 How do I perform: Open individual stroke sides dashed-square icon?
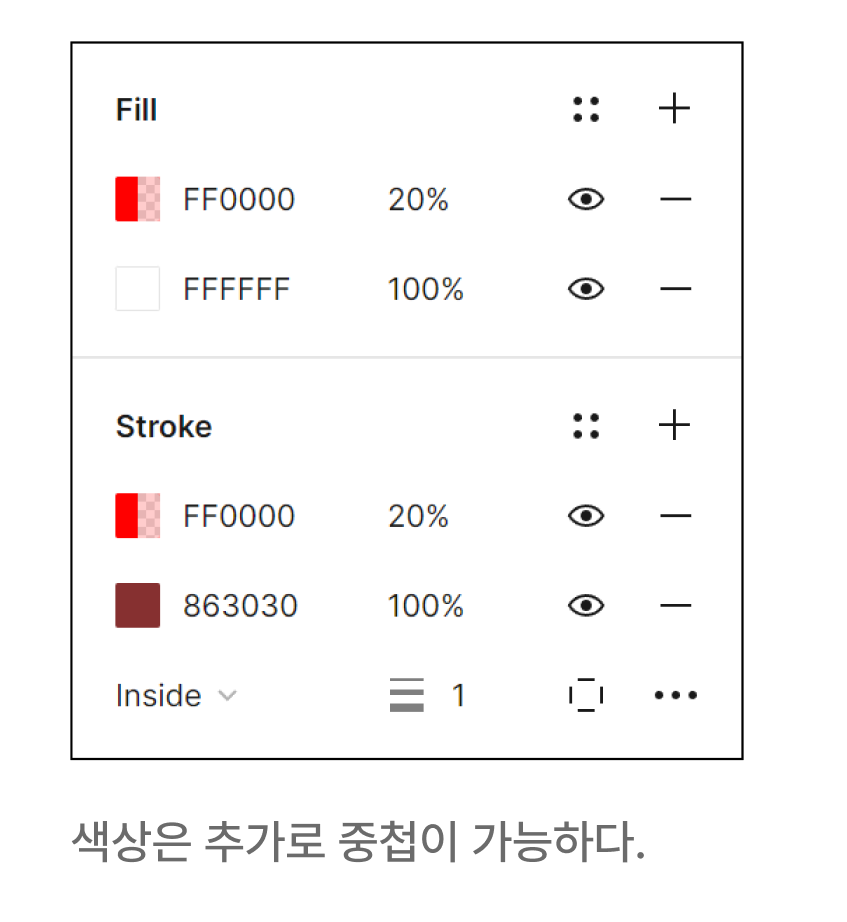click(x=586, y=695)
